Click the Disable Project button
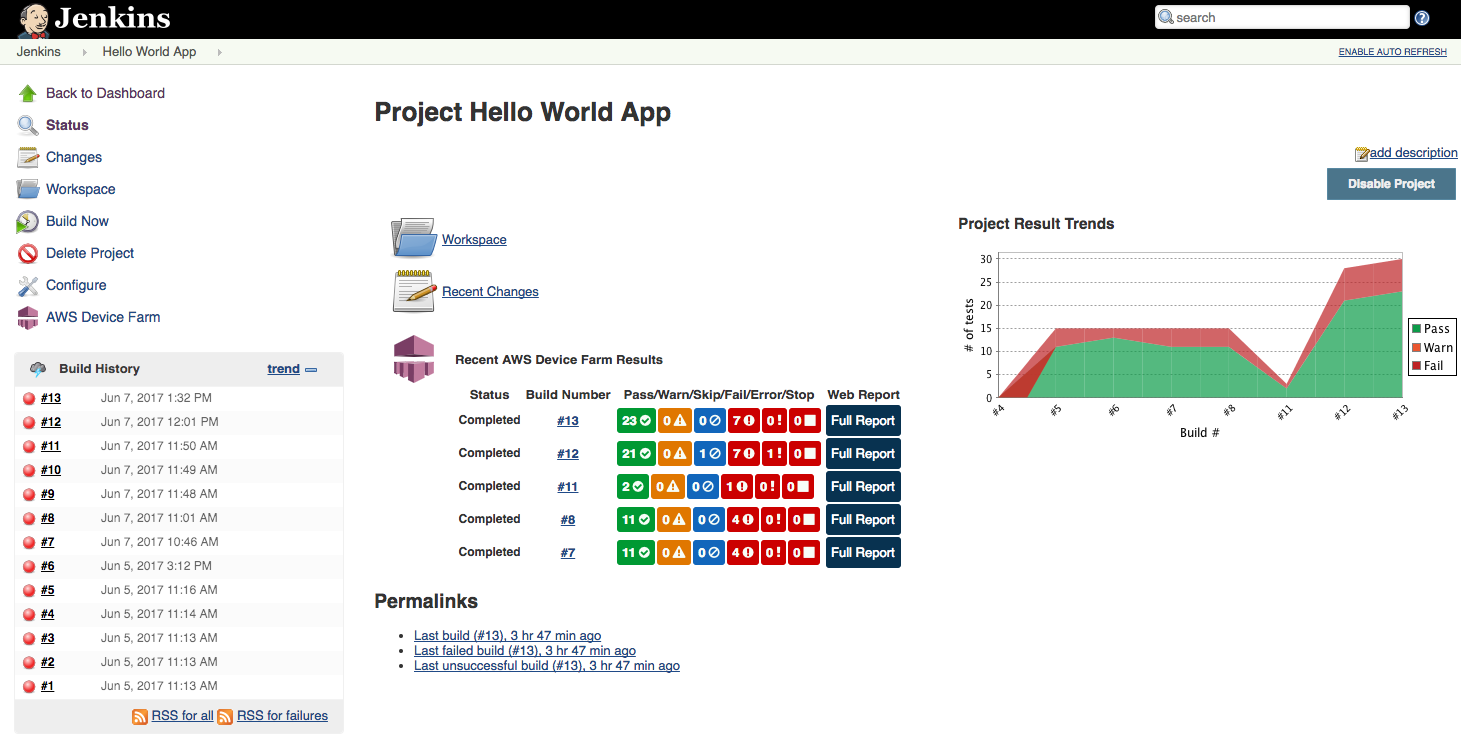The width and height of the screenshot is (1461, 750). coord(1391,184)
